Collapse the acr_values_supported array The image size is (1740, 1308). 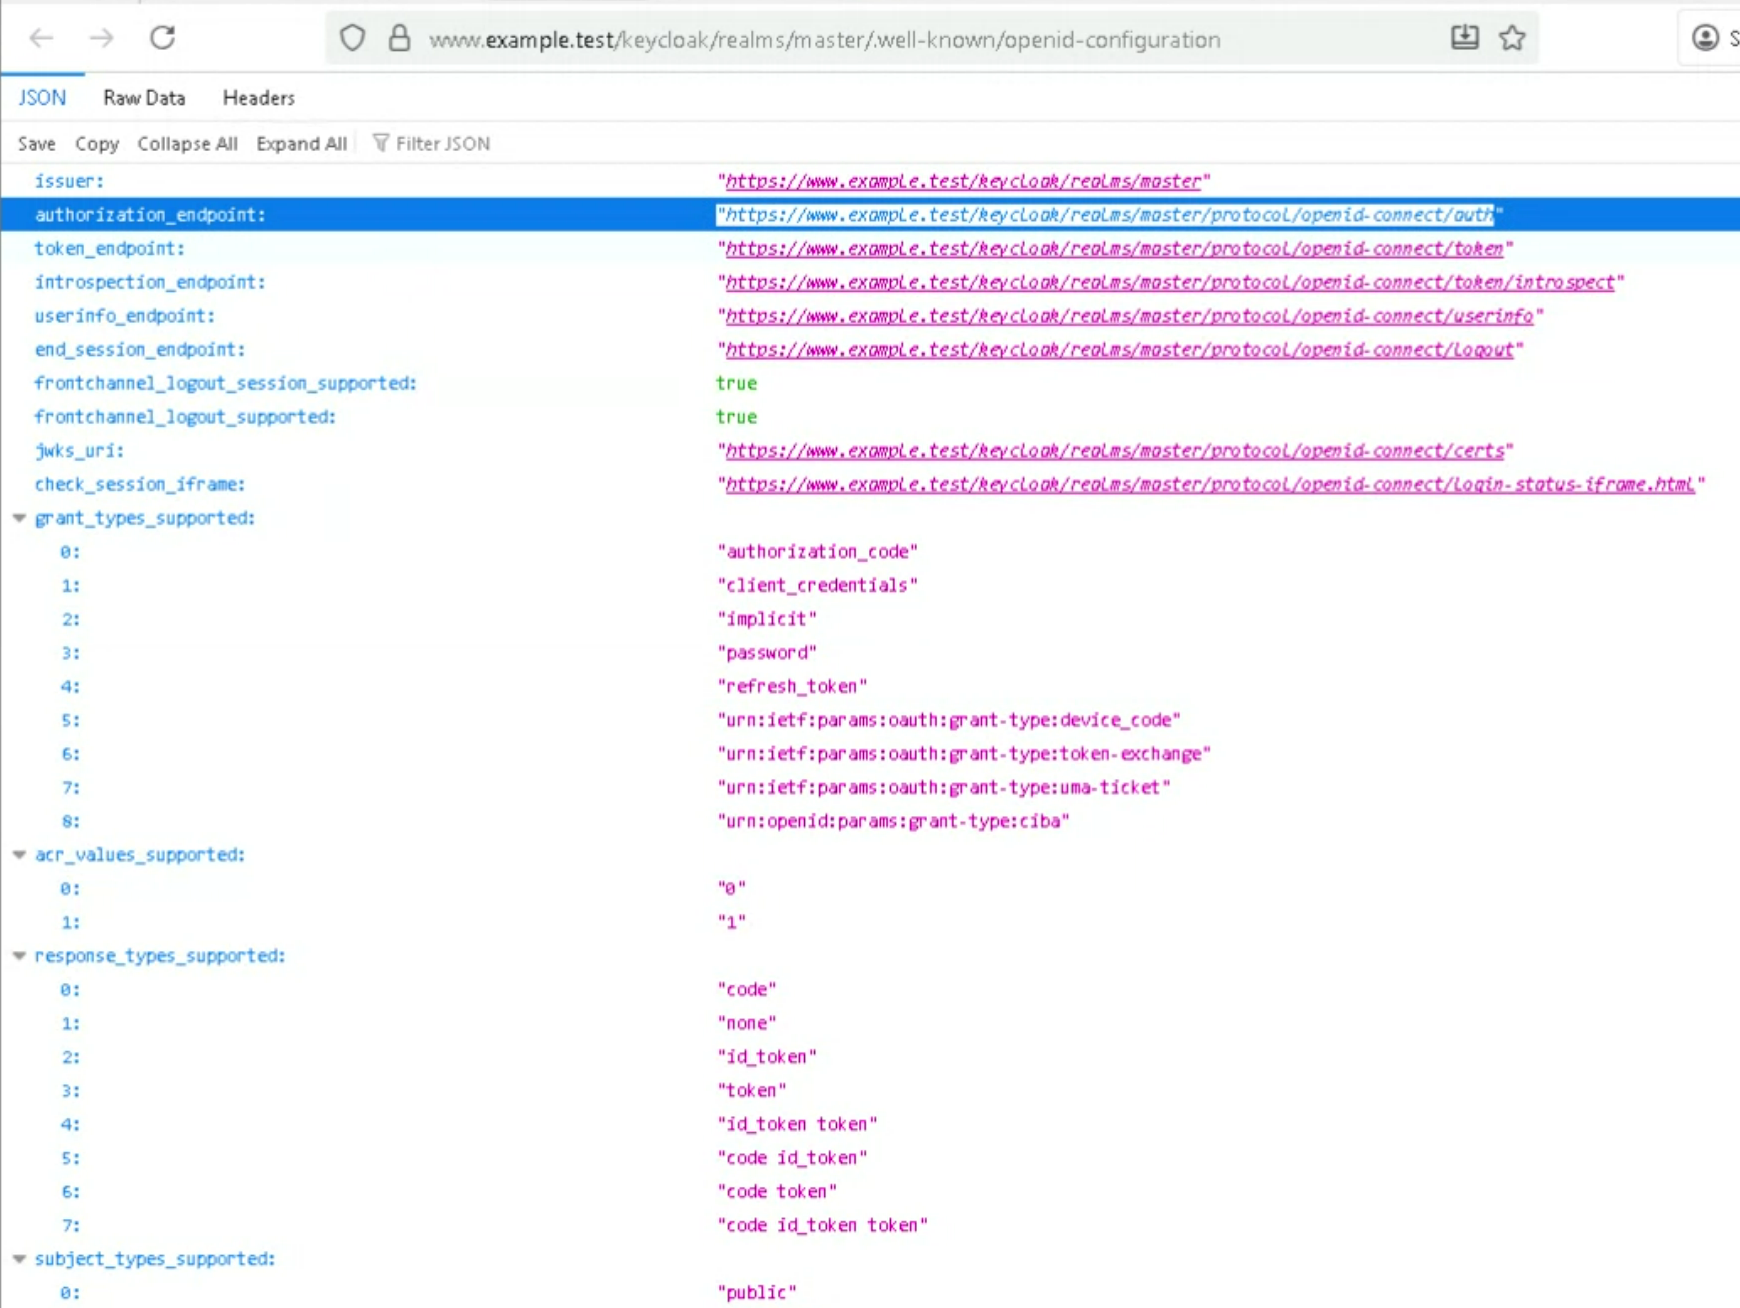pos(19,855)
